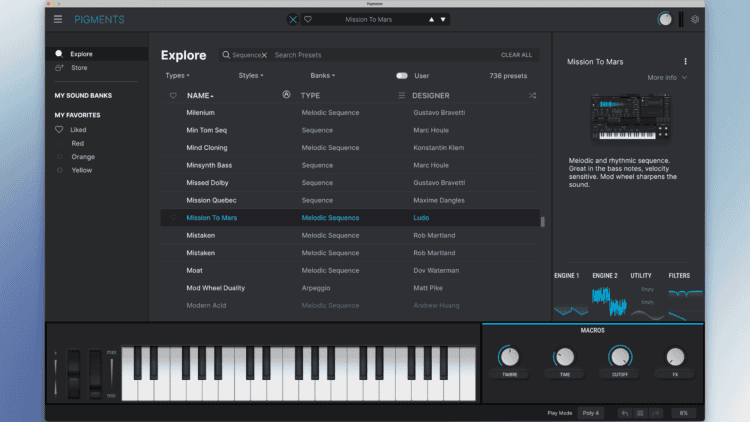750x422 pixels.
Task: Open the Poly 4 play mode dropdown
Action: tap(591, 413)
